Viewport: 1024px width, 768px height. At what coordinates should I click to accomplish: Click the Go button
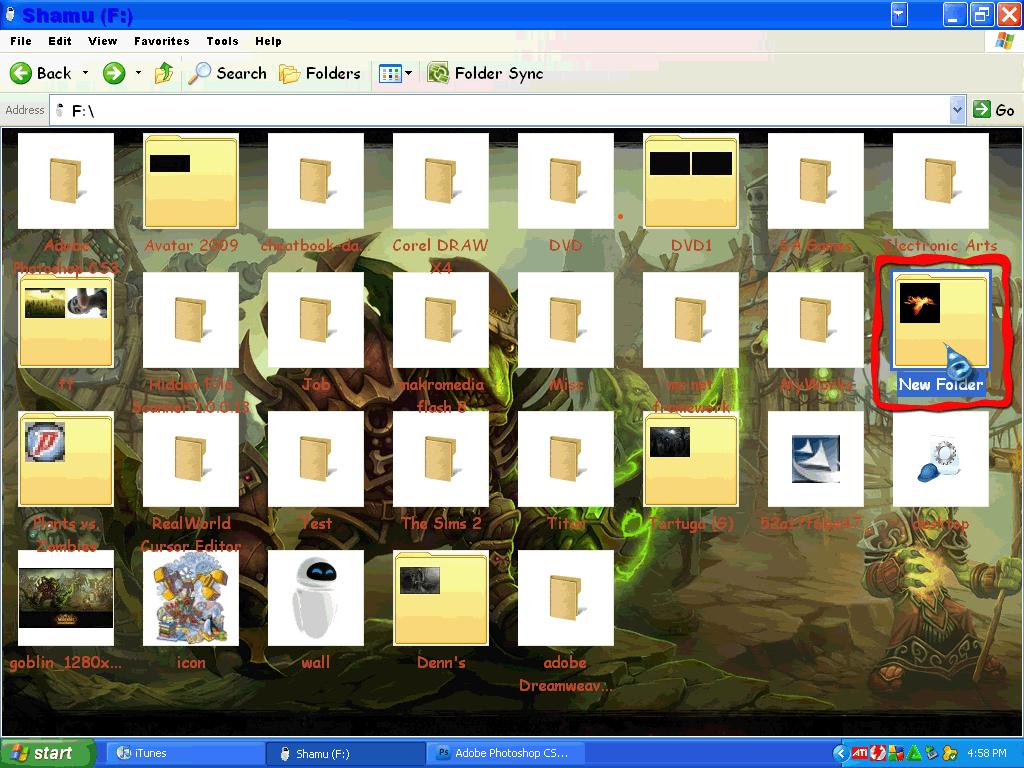[x=994, y=110]
